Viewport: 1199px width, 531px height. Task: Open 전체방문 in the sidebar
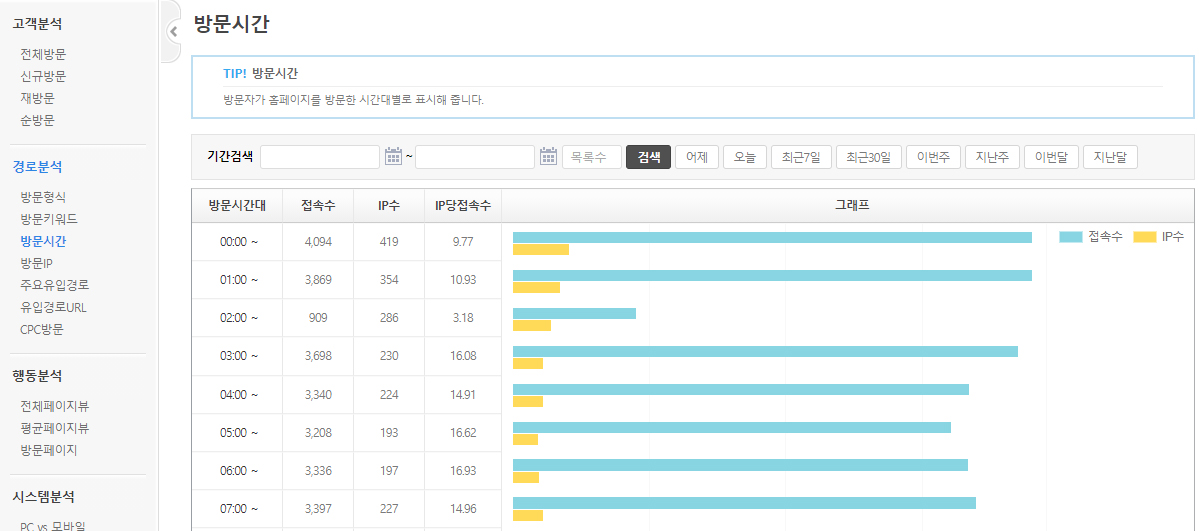point(43,54)
